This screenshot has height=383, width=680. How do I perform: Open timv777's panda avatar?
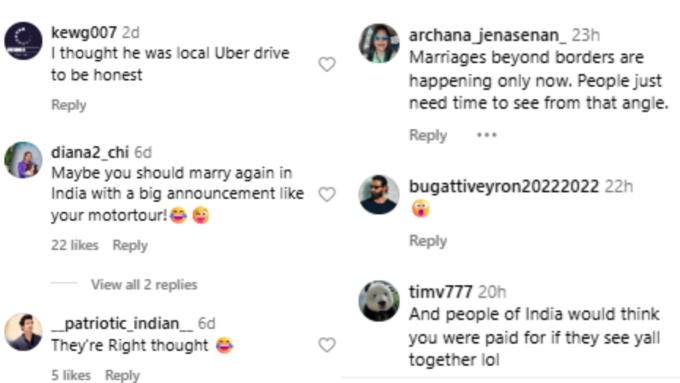[379, 301]
